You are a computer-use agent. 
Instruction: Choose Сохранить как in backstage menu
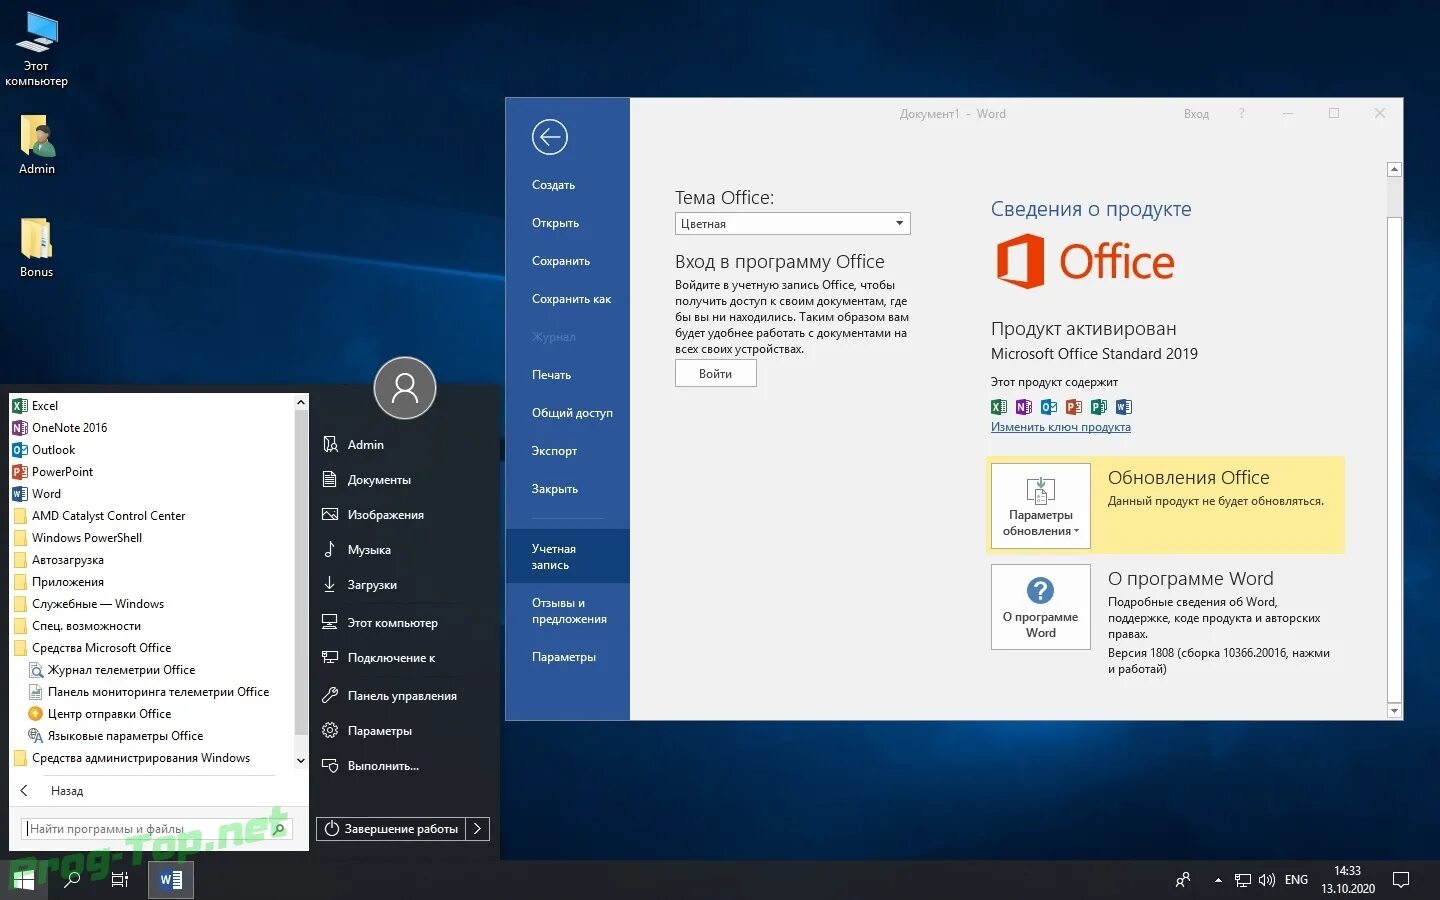point(571,299)
